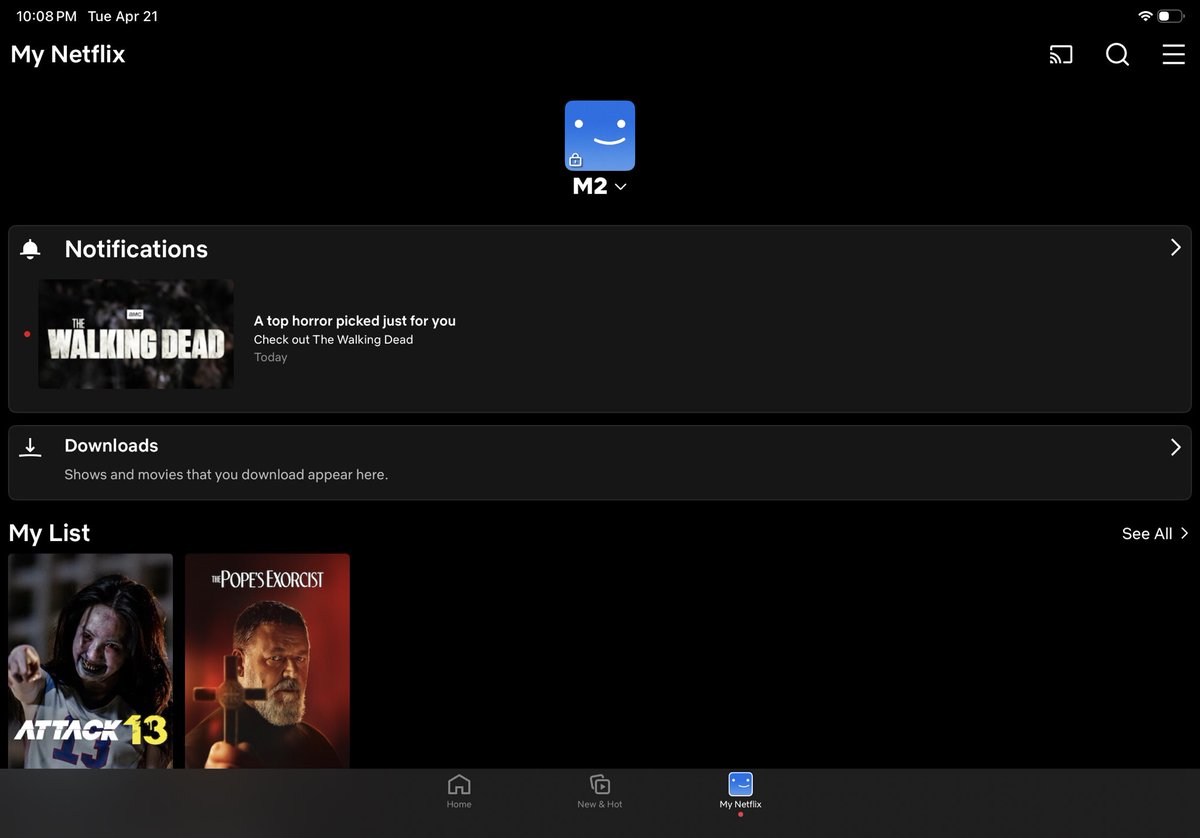Open The Pope's Exorcist poster
1200x838 pixels.
[267, 661]
